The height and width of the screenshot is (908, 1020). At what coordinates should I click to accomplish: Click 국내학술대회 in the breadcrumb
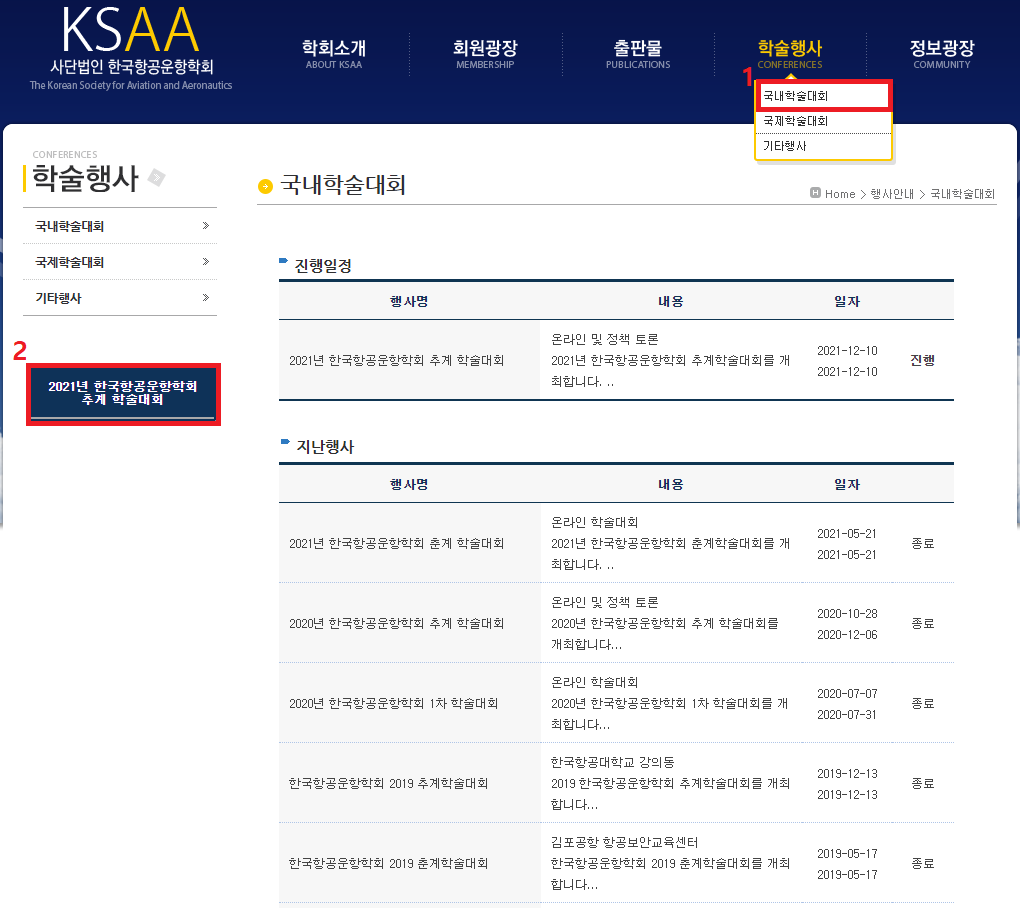(963, 194)
